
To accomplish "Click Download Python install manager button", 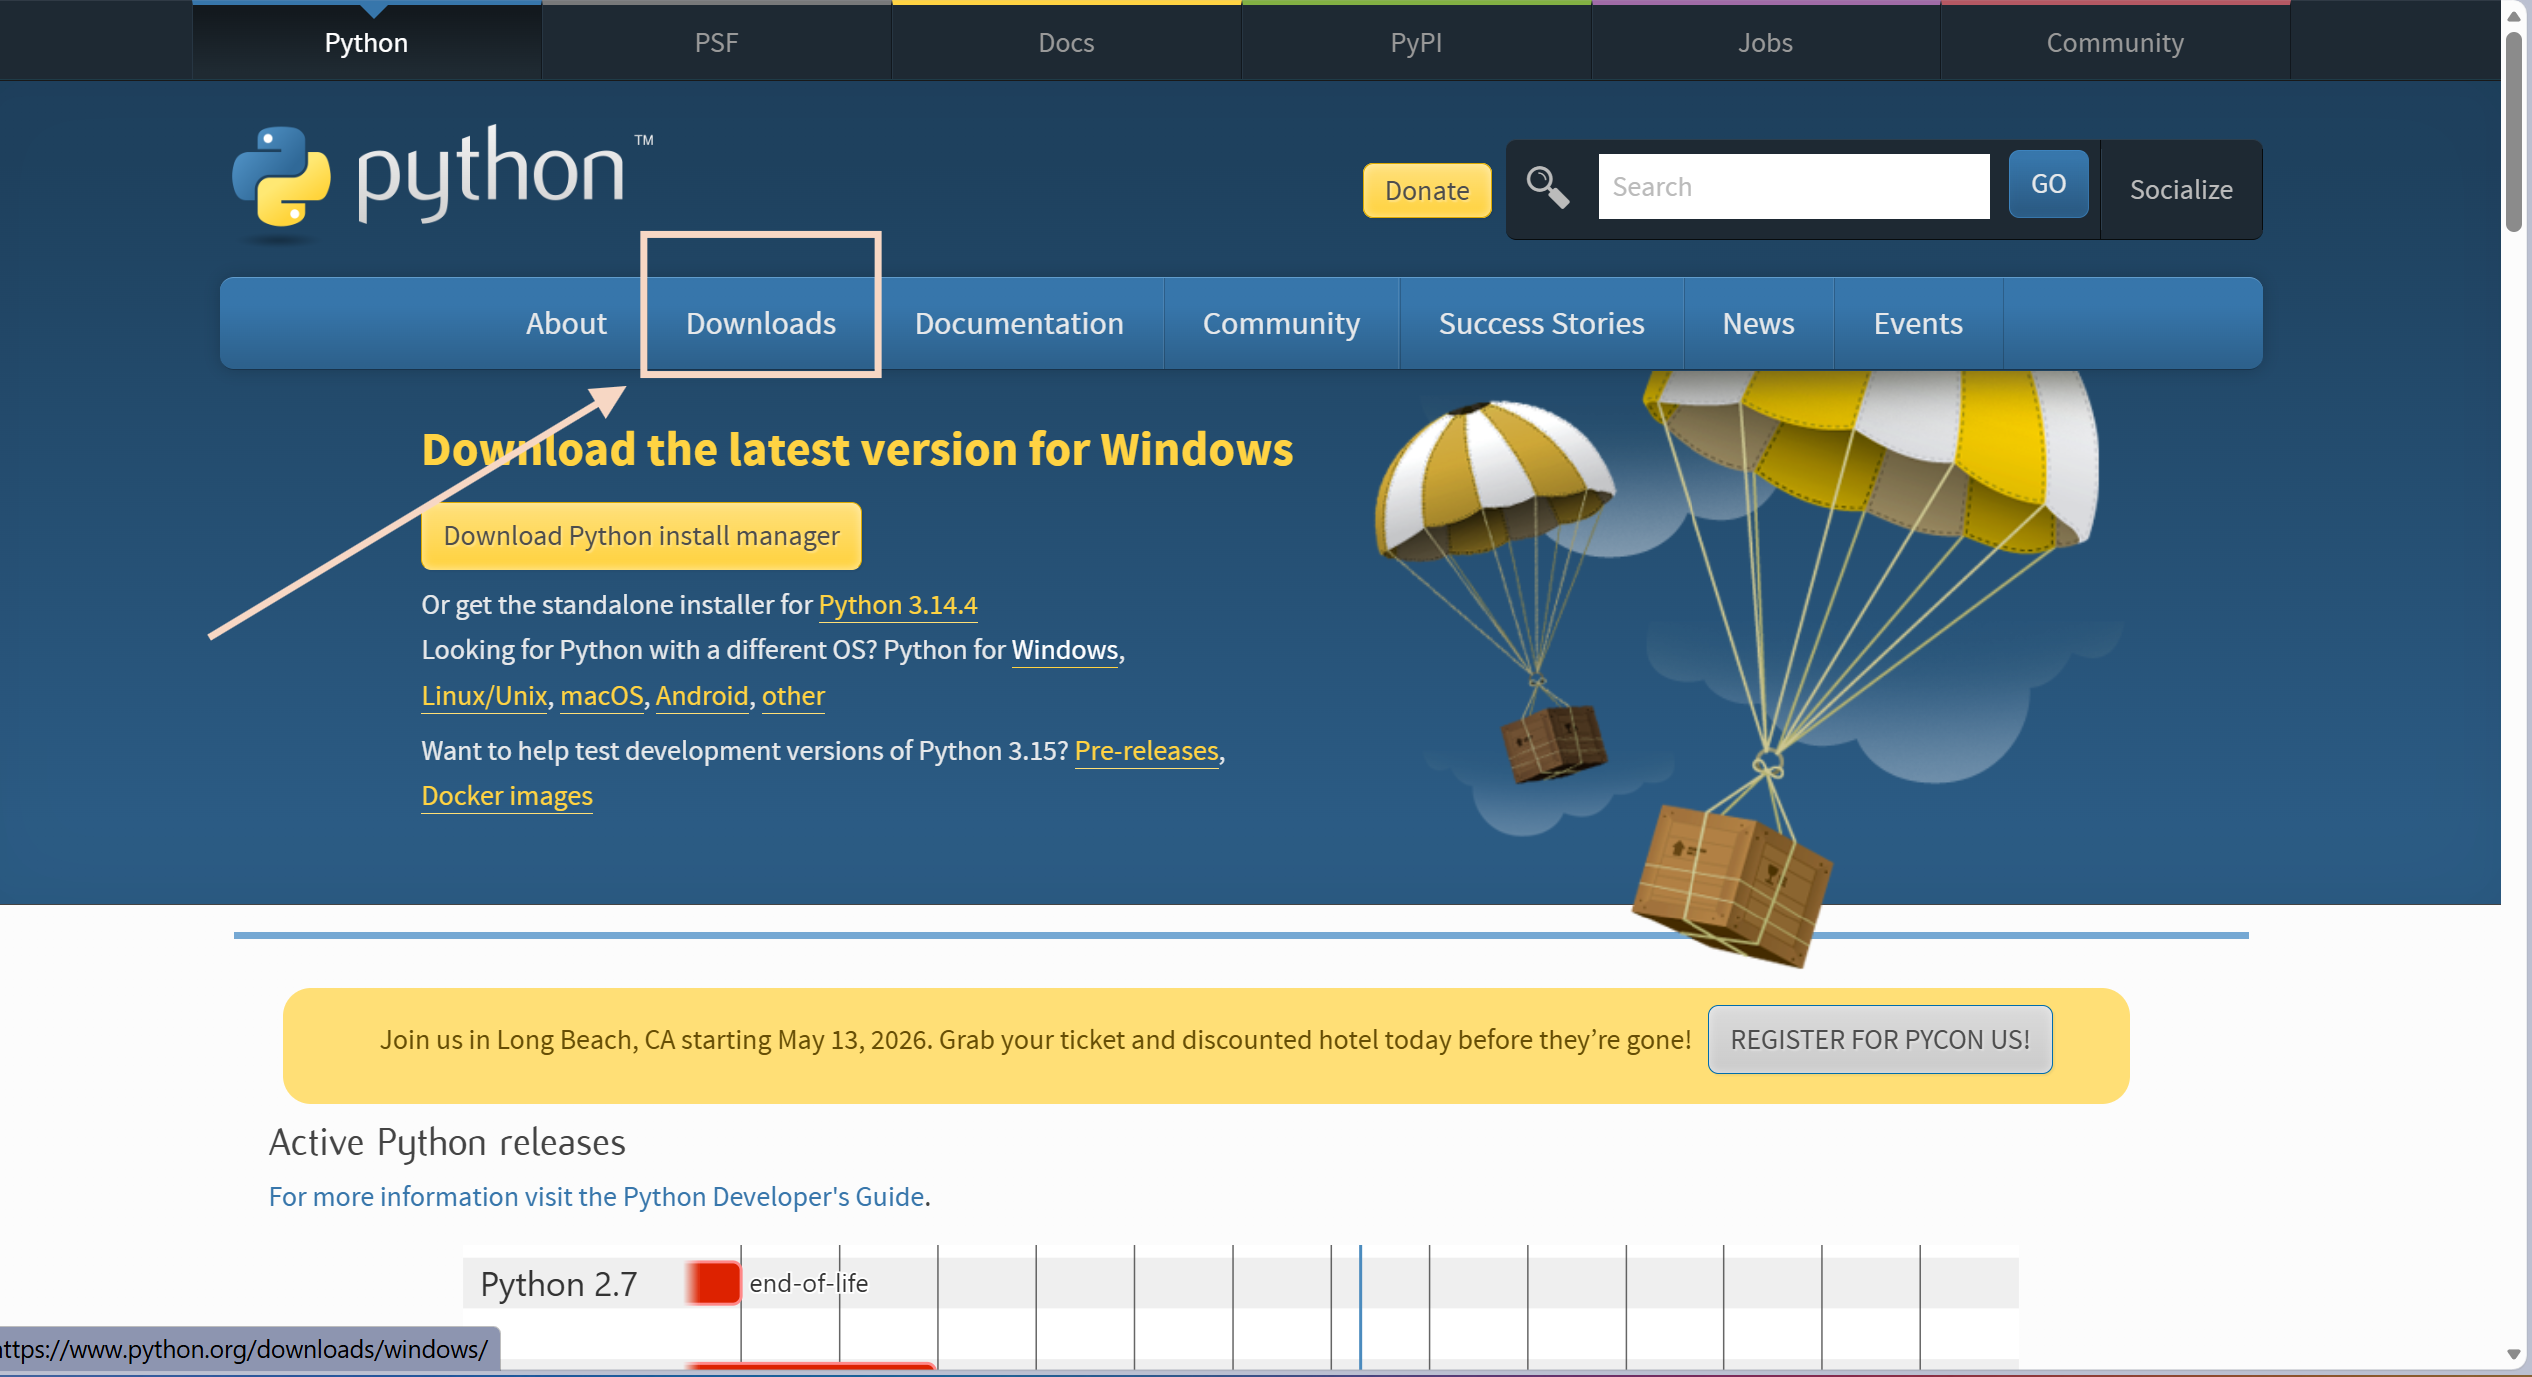I will (641, 536).
